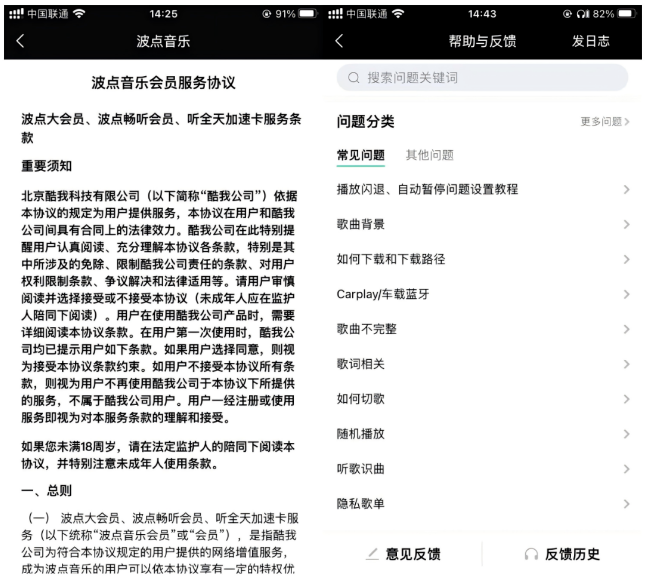Tap the 波点音乐 header title
Viewport: 647px width, 578px height.
163,41
